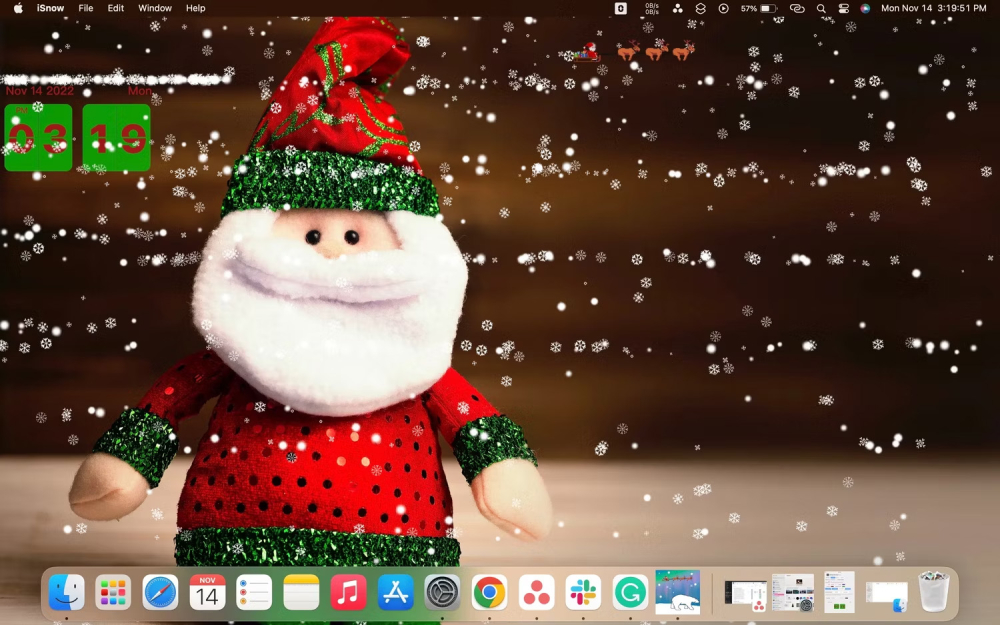
Task: Open Asana from the Dock
Action: (536, 593)
